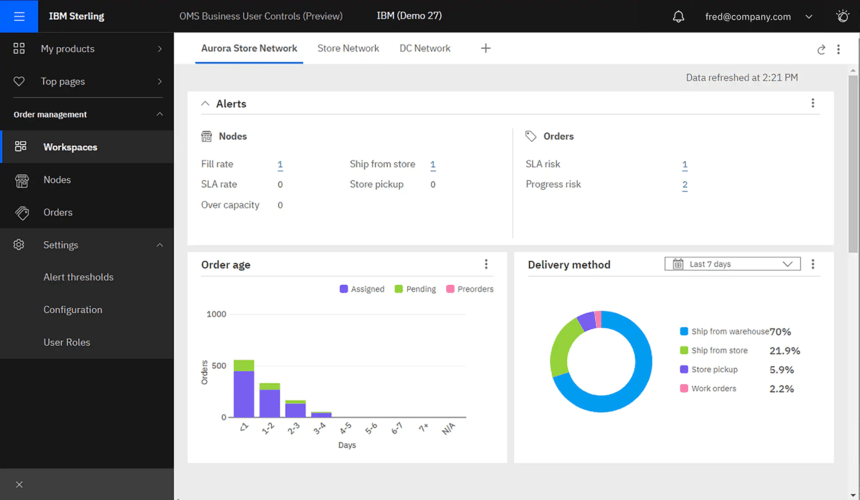Click the Workspaces sidebar icon
Image resolution: width=860 pixels, height=500 pixels.
click(x=21, y=146)
